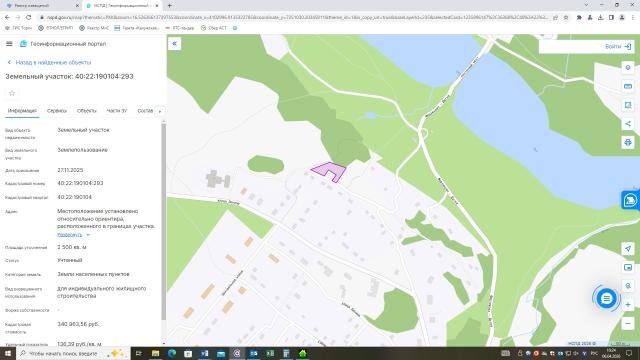Click the cadastral quarter 40:22:190104 value
The width and height of the screenshot is (640, 360).
[x=74, y=197]
